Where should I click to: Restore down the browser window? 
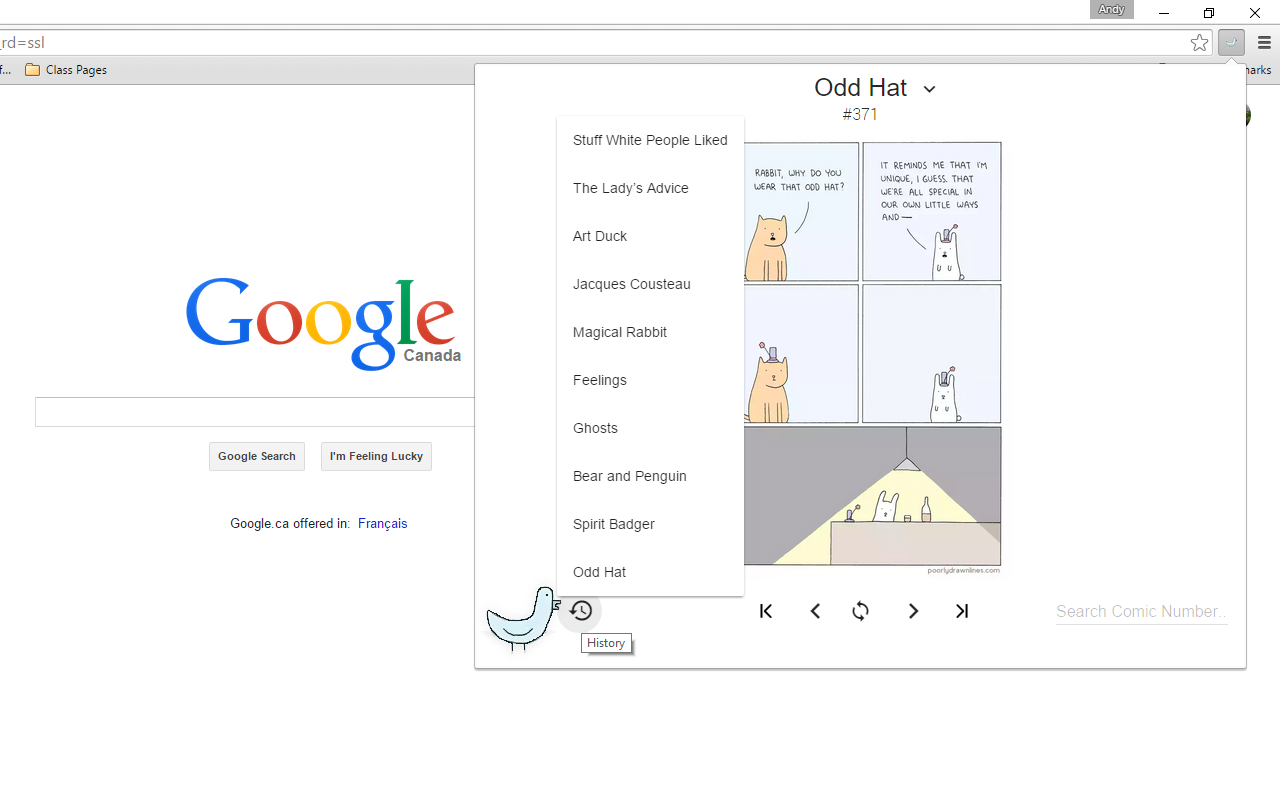[x=1209, y=13]
